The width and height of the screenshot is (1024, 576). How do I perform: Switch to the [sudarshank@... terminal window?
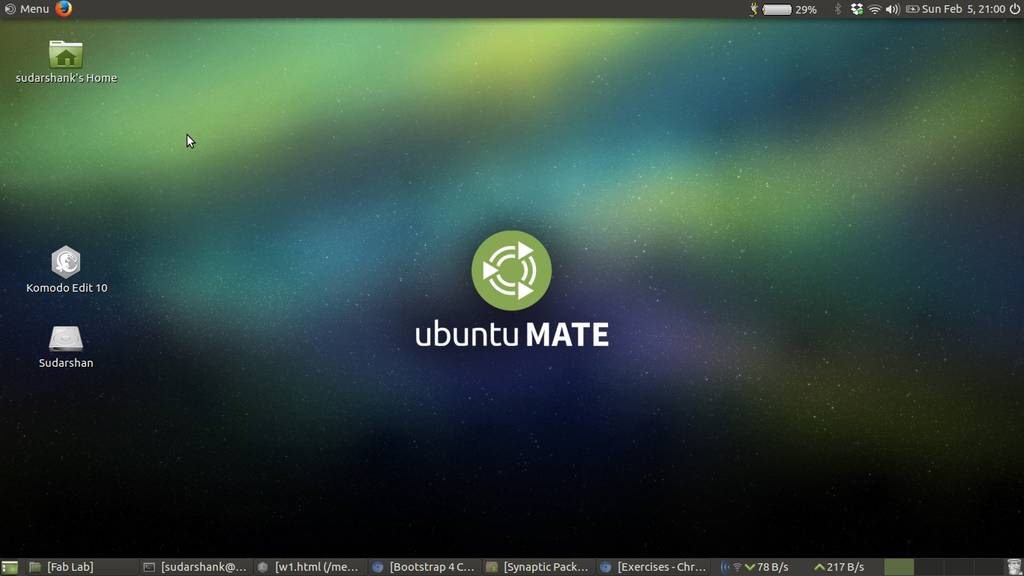[x=195, y=567]
